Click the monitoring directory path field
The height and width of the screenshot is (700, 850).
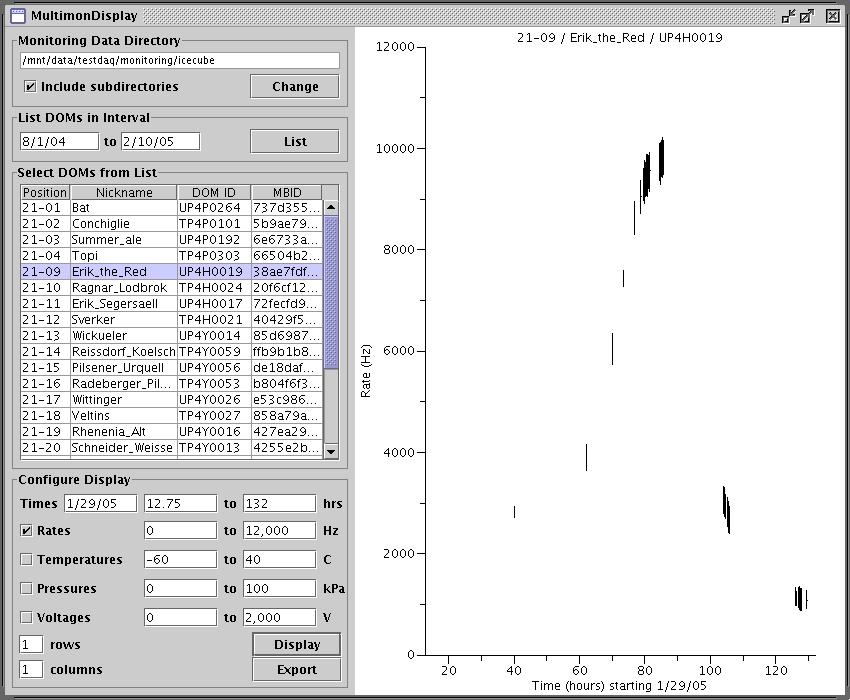coord(180,60)
